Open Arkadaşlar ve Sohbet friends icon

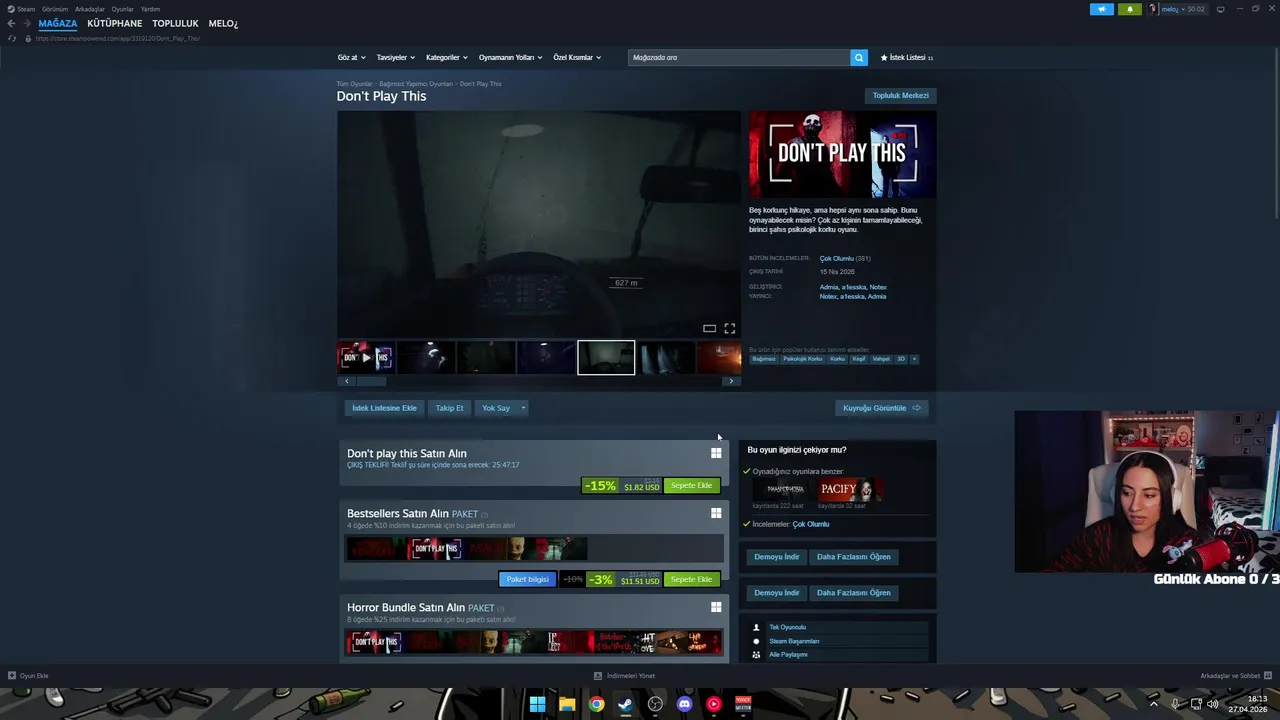[x=1268, y=675]
